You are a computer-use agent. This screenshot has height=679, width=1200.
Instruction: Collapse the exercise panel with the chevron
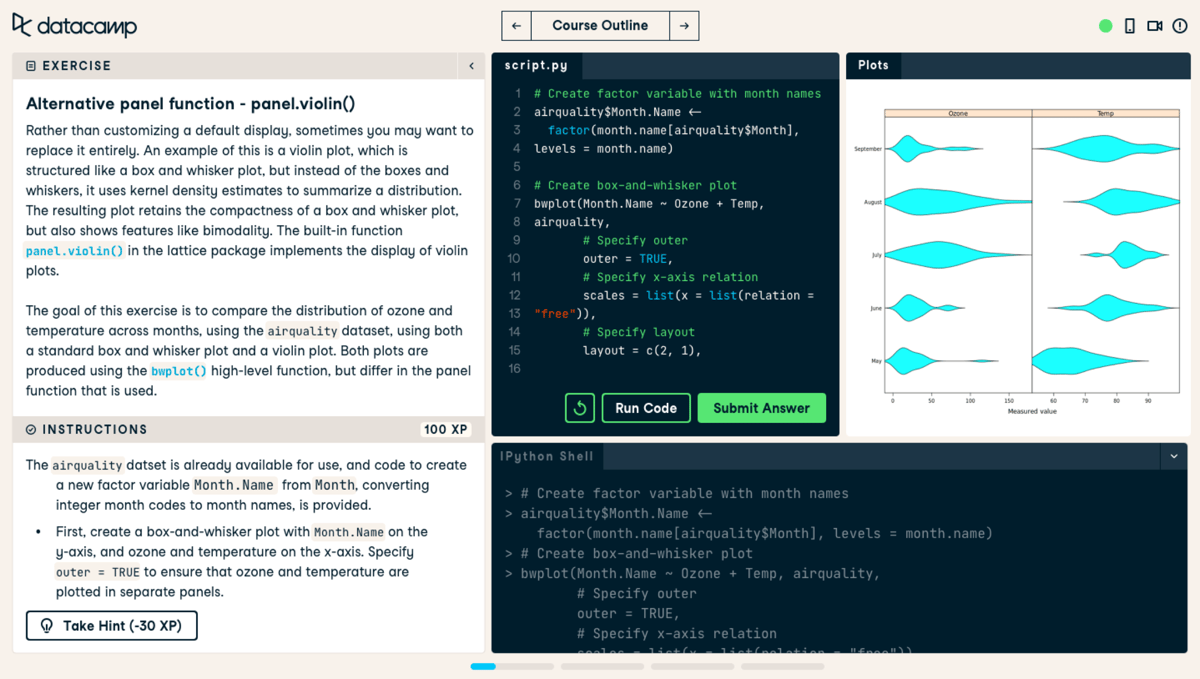point(470,64)
